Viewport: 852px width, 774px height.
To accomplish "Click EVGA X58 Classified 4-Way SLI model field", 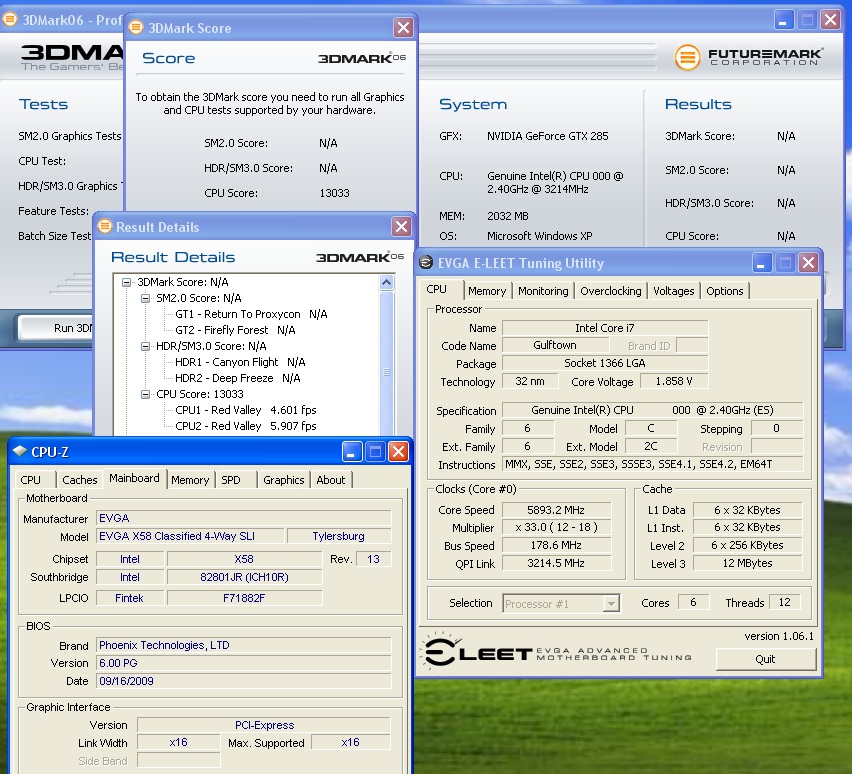I will (190, 536).
